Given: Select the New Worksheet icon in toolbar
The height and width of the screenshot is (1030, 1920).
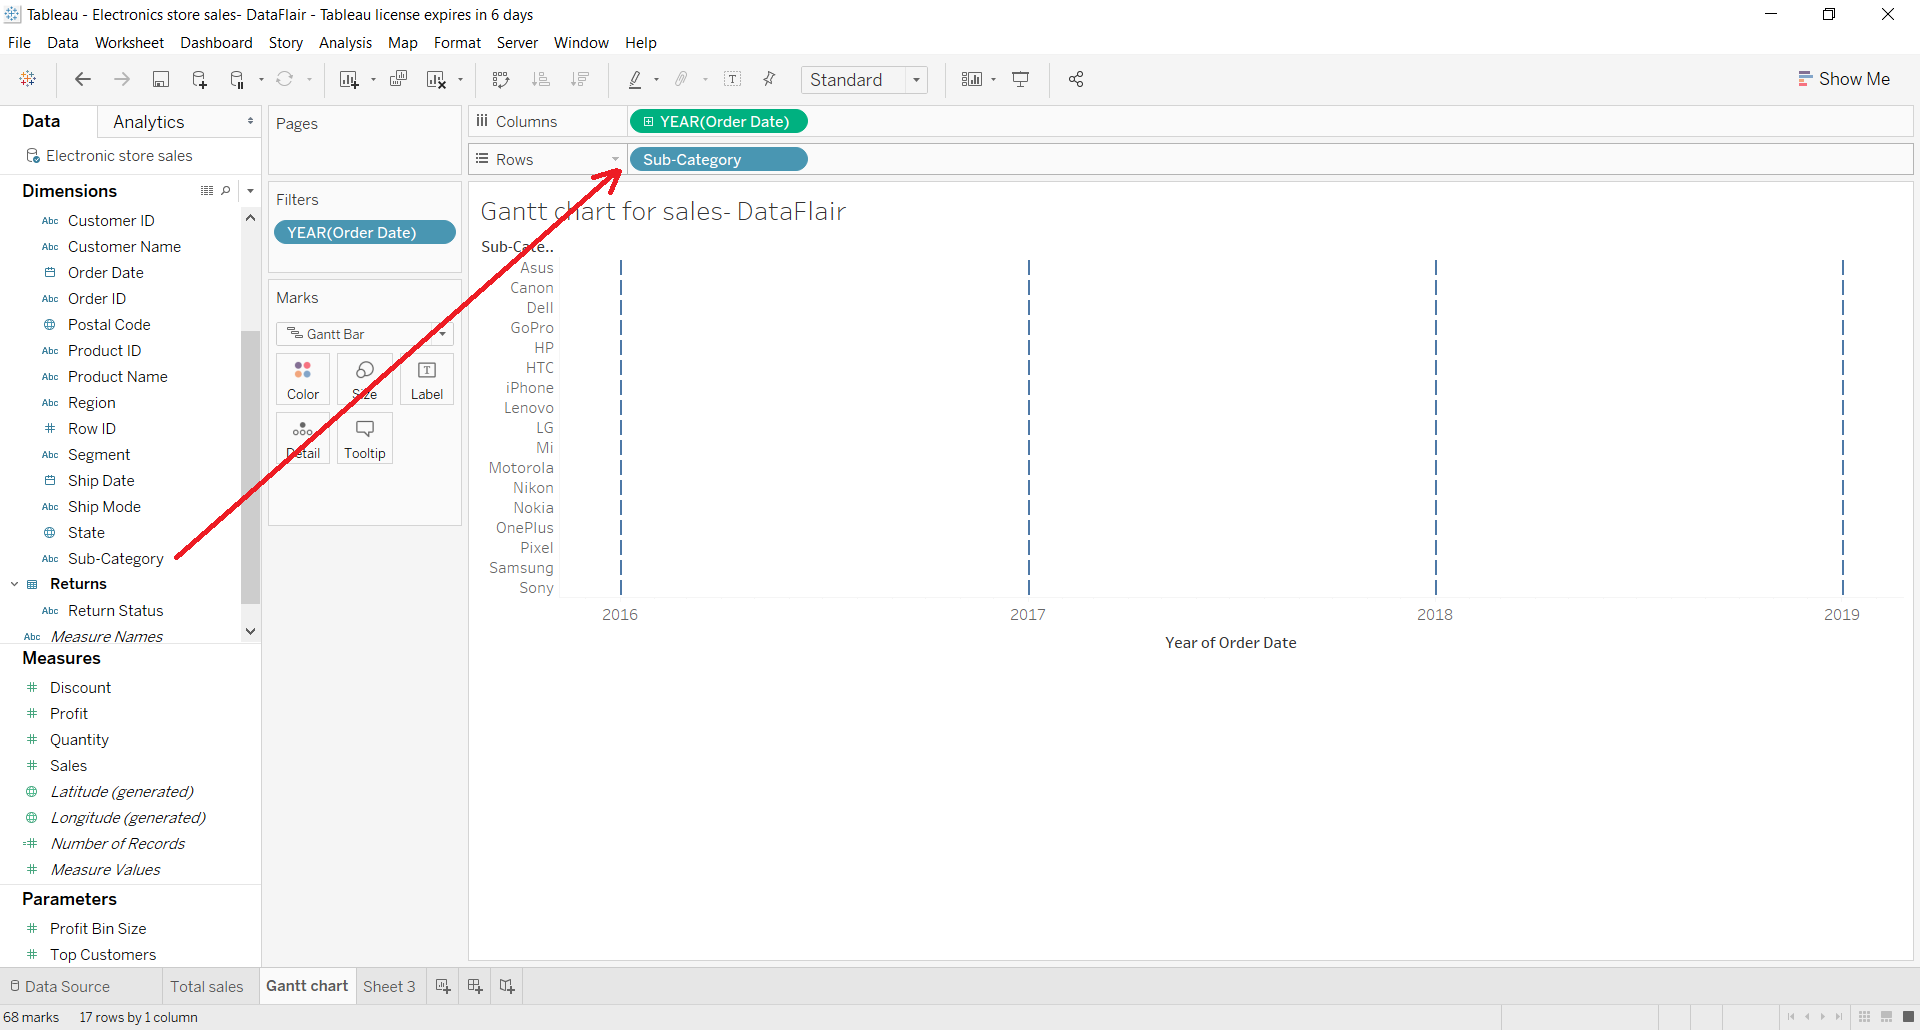Looking at the screenshot, I should click(351, 79).
